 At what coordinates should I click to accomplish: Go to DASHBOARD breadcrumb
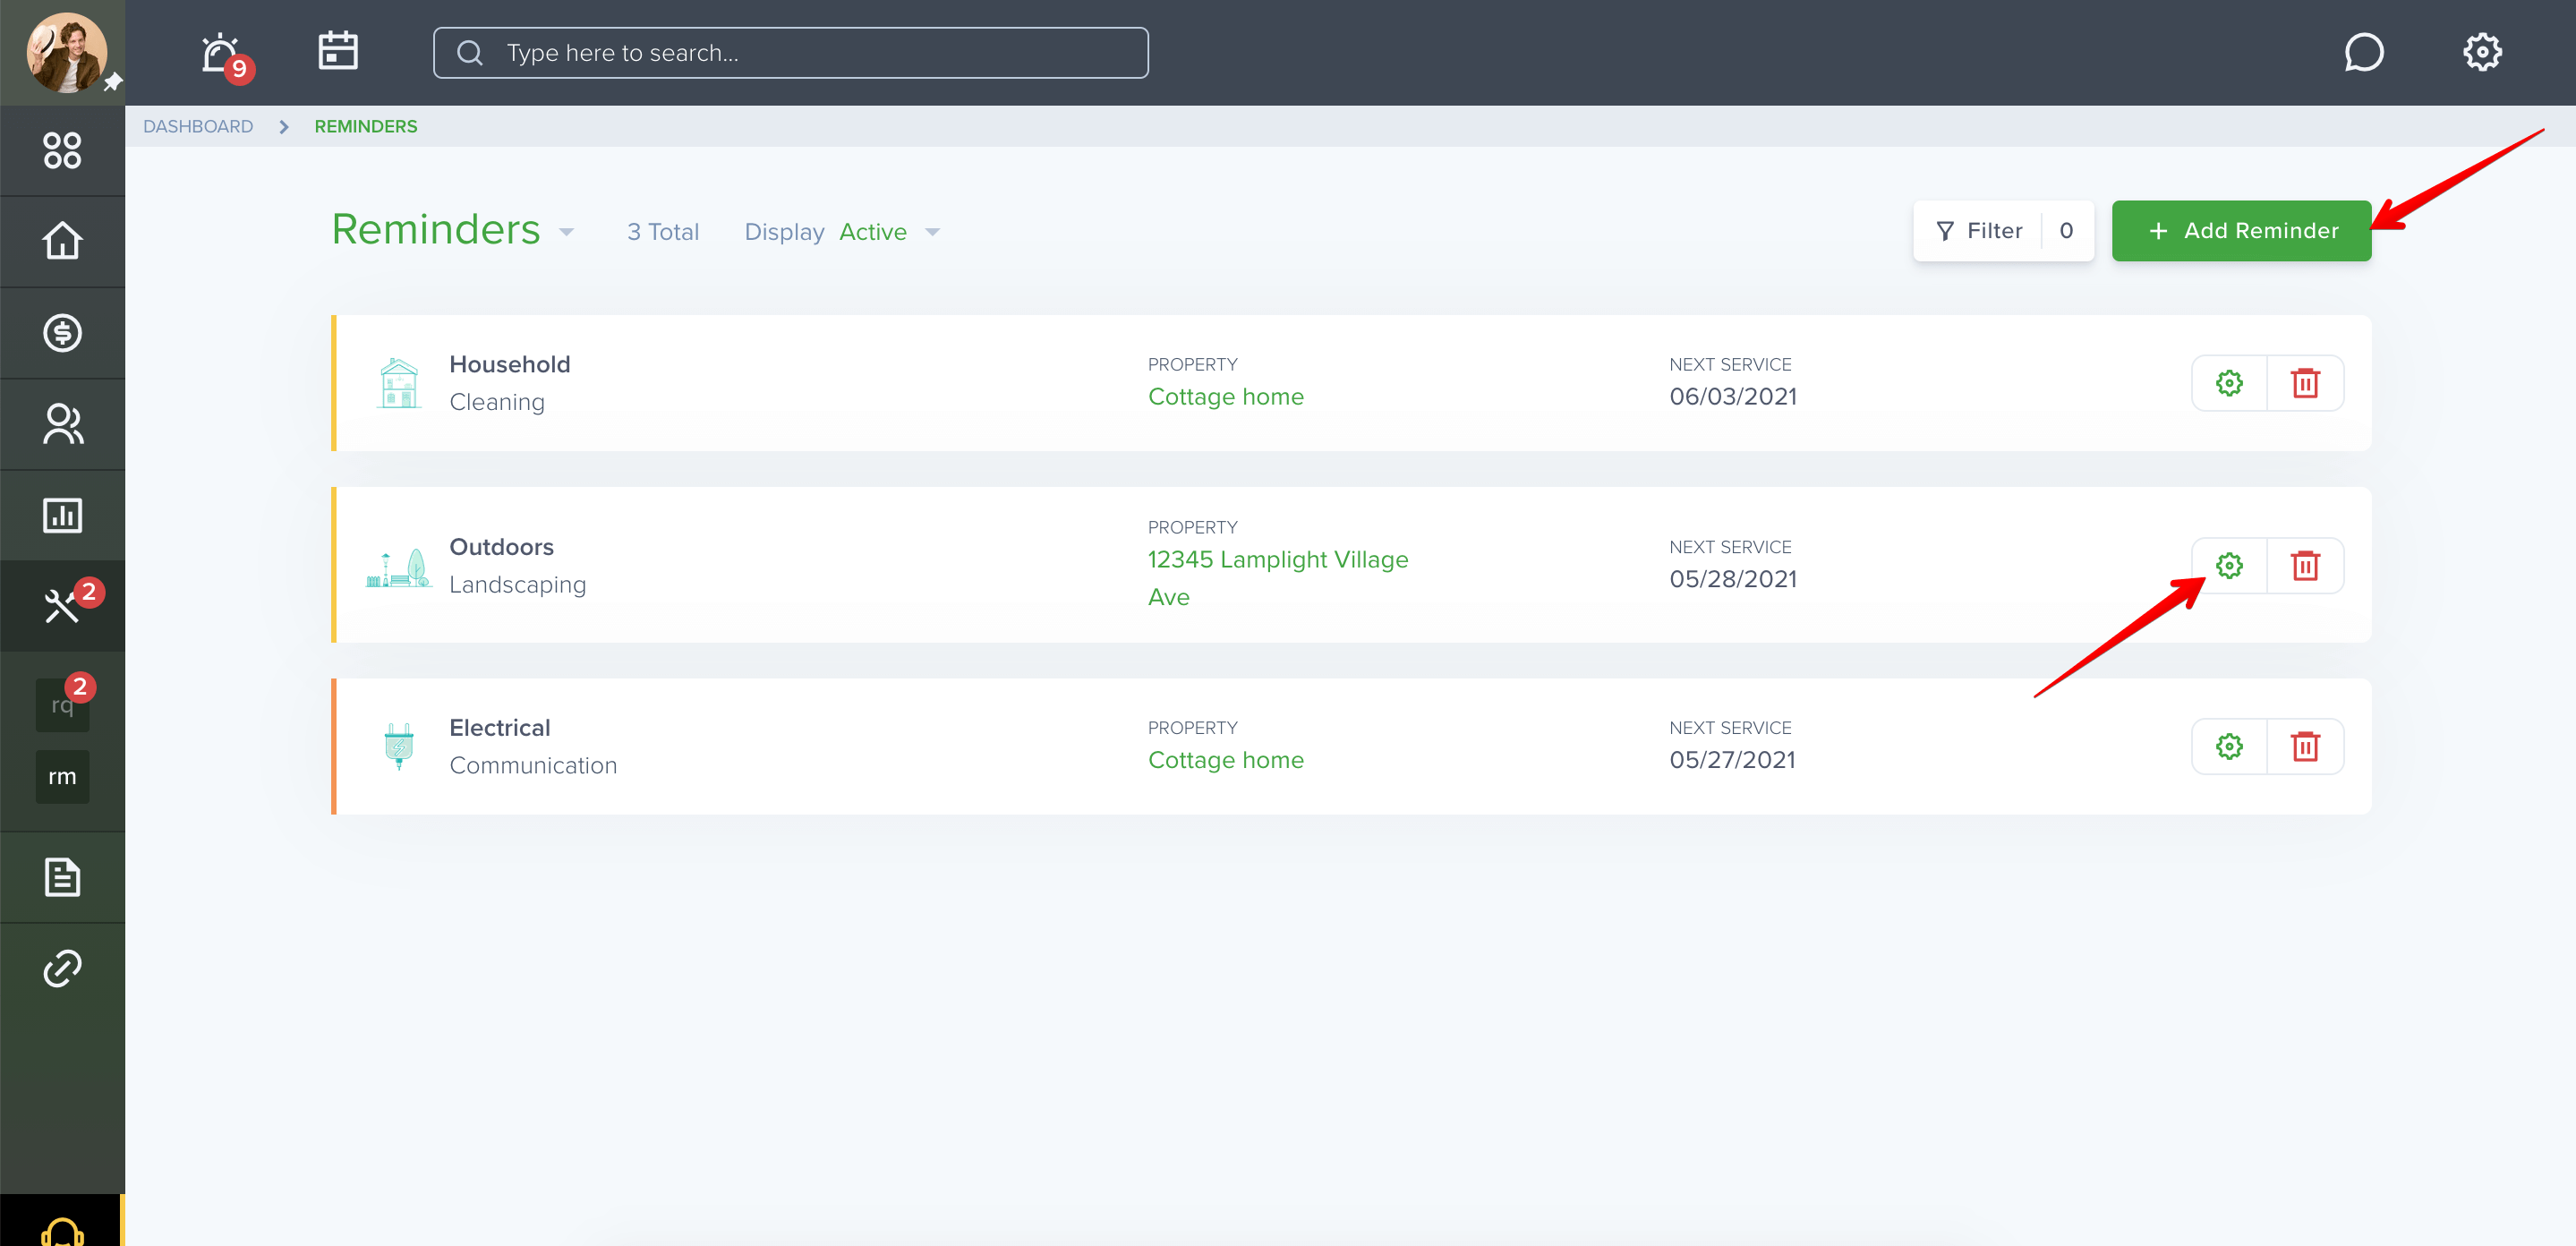(198, 126)
